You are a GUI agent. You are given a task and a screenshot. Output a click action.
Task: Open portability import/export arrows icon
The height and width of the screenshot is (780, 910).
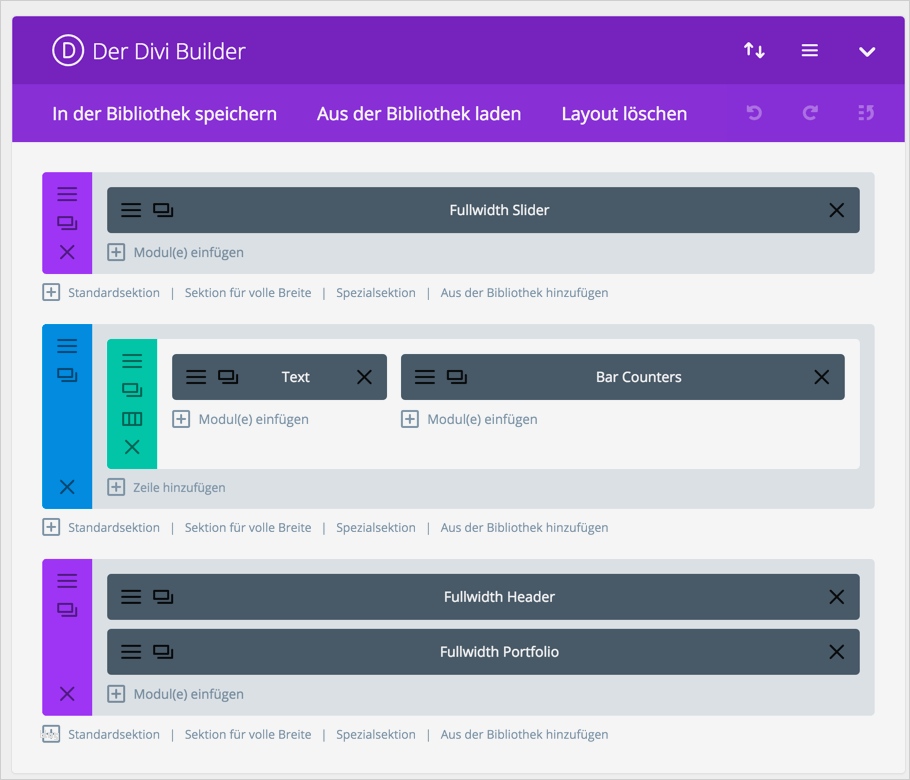click(754, 50)
